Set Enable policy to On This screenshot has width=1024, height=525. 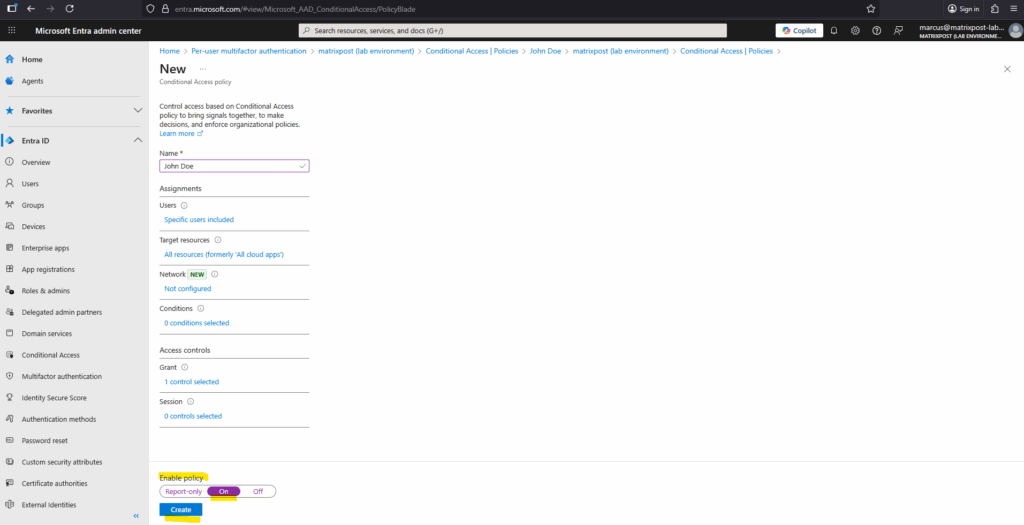point(223,492)
